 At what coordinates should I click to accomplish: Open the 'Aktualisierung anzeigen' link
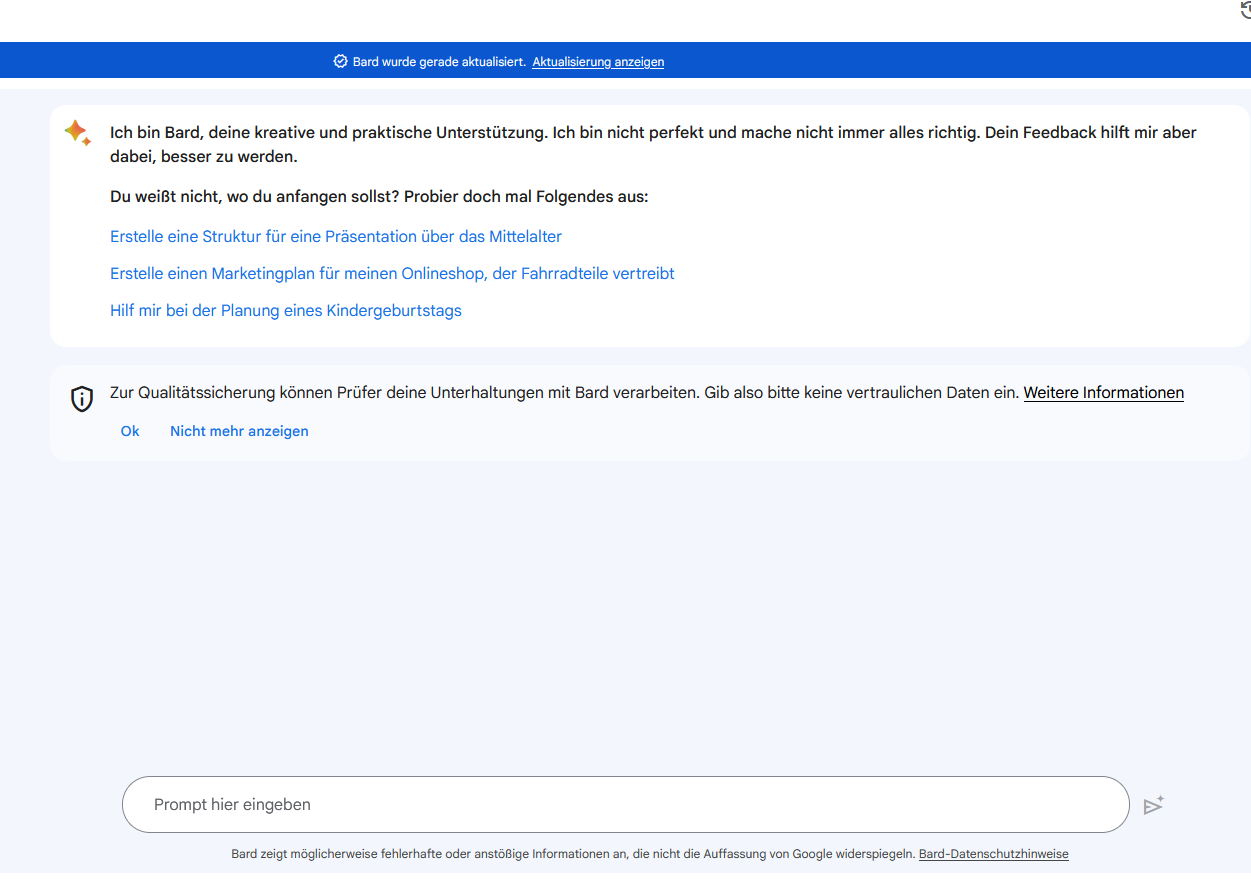click(598, 62)
